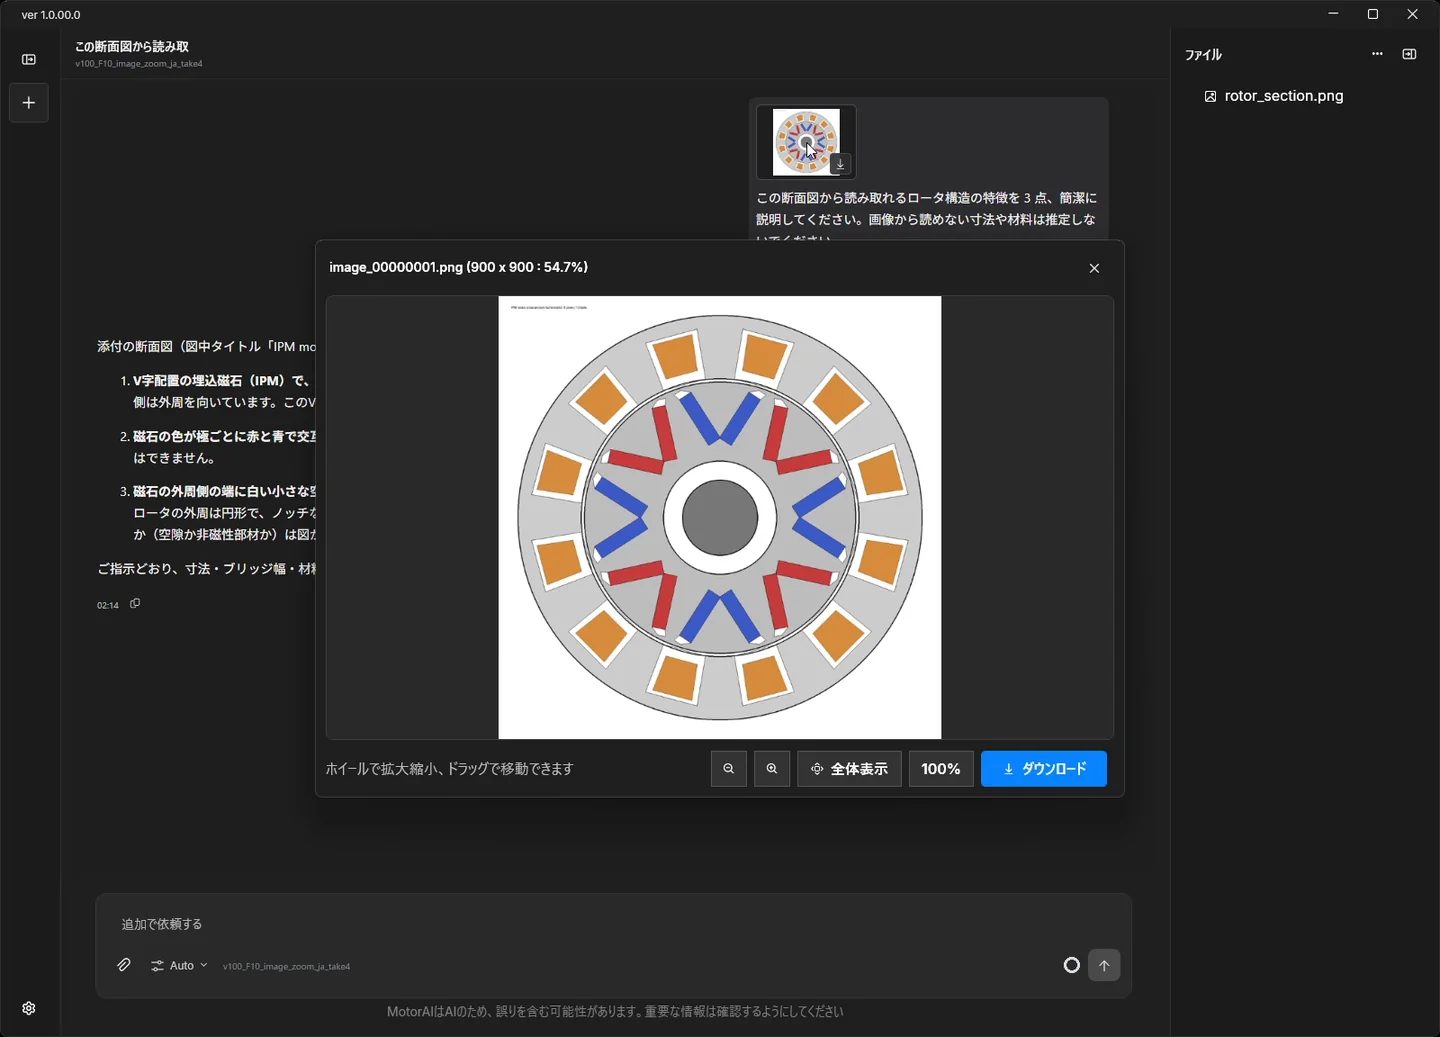The image size is (1440, 1037).
Task: Click the 02:14 timestamp under the response
Action: 108,605
